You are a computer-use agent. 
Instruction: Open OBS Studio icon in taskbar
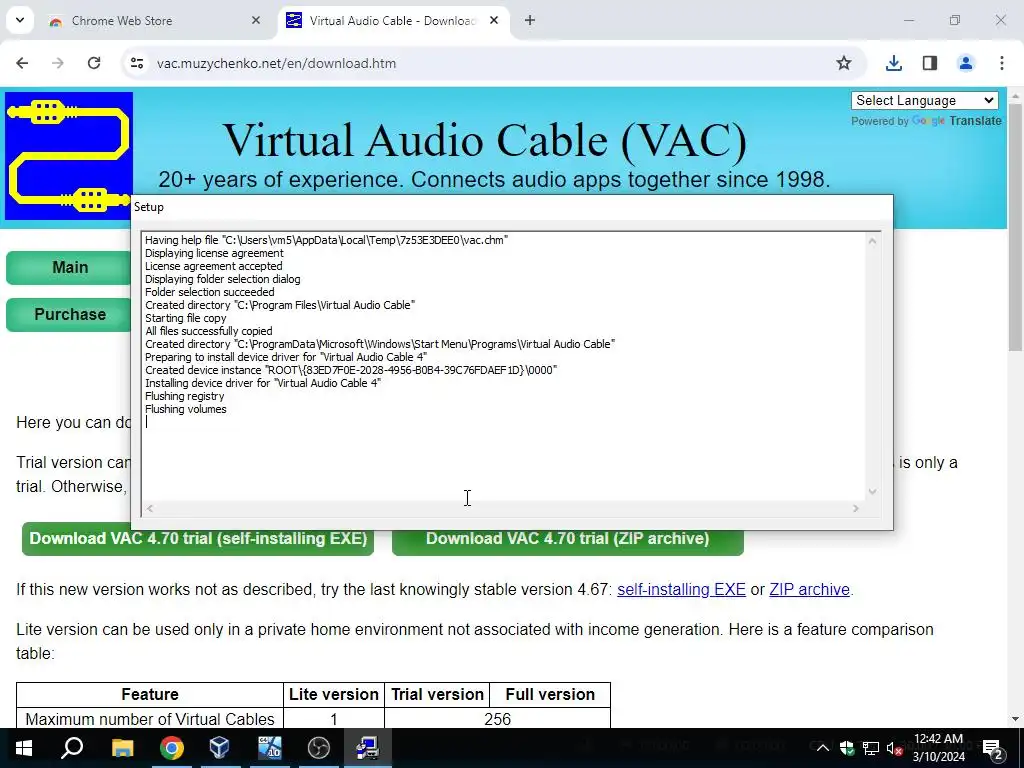pyautogui.click(x=319, y=748)
